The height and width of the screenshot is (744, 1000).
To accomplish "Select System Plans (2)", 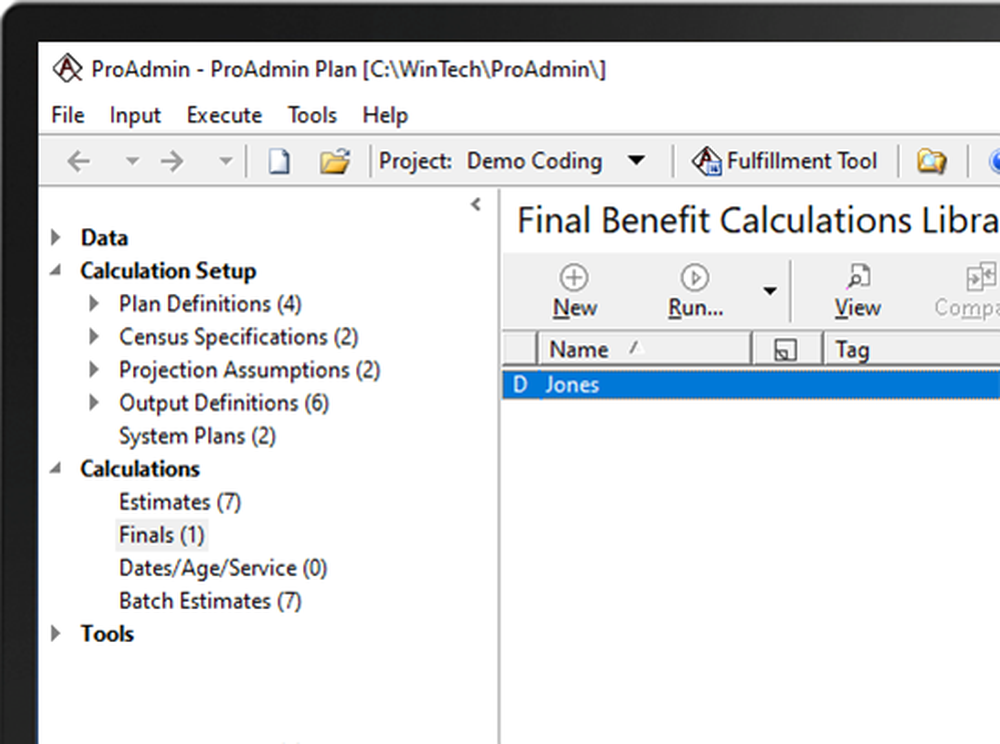I will point(197,436).
